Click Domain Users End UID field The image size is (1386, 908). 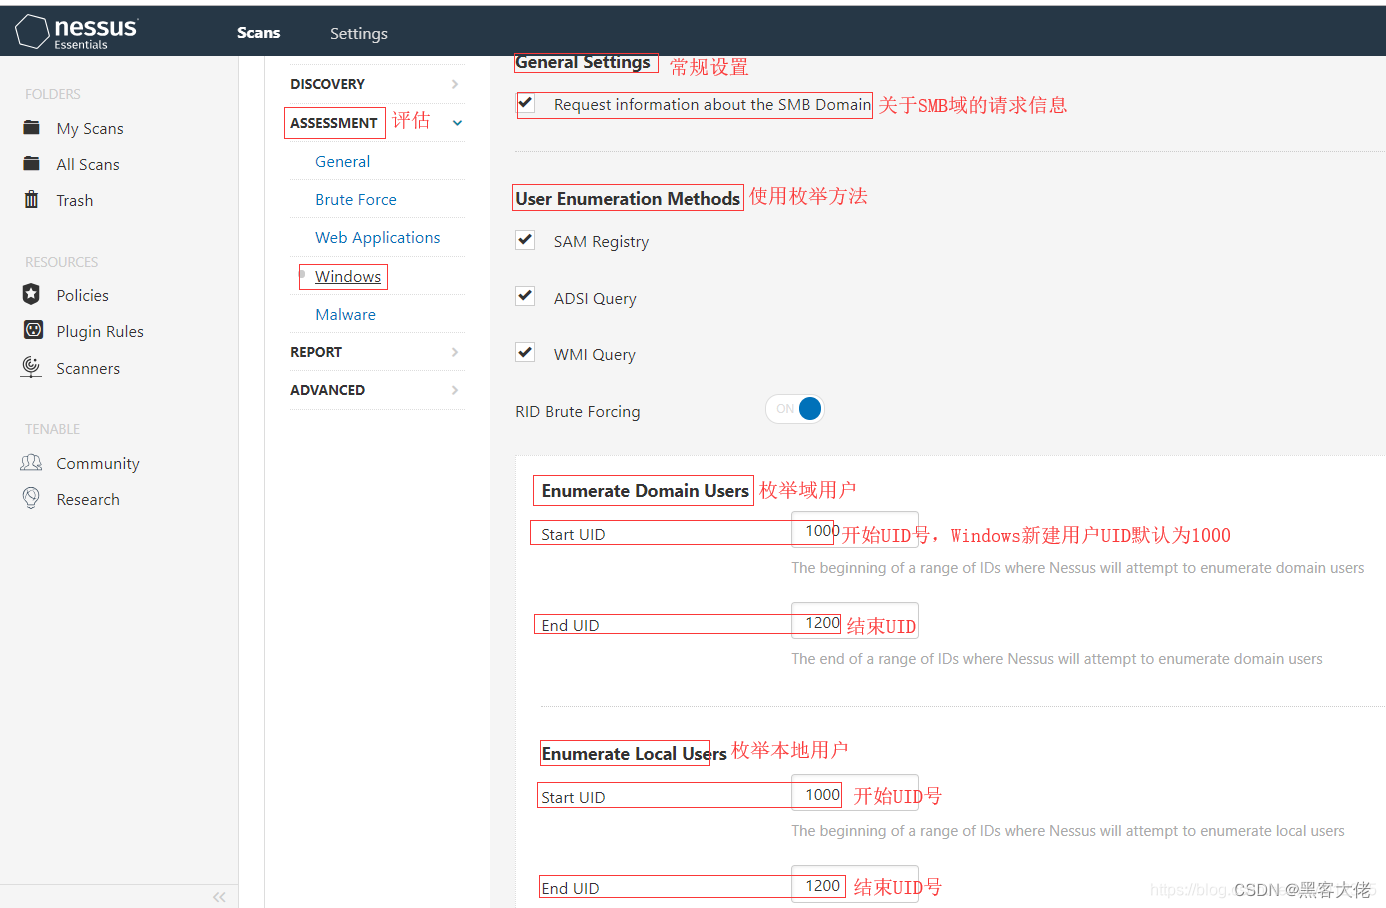[855, 621]
